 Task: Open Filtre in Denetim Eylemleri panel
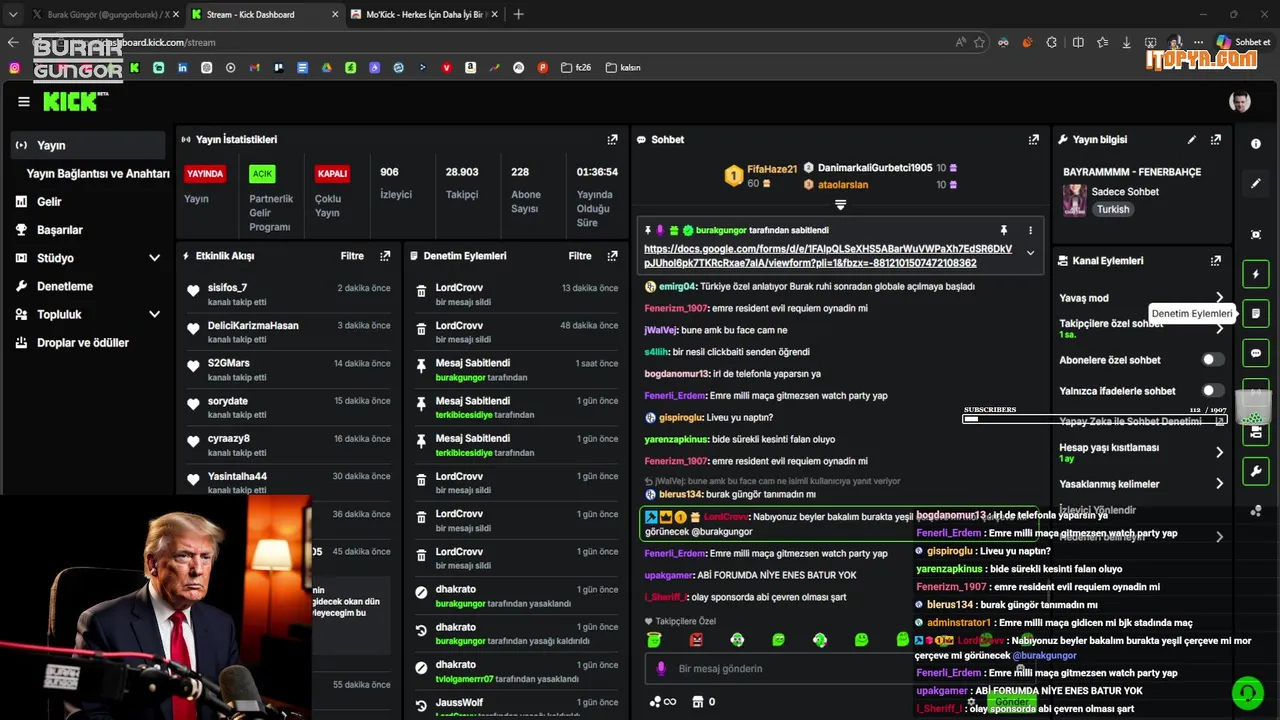point(580,256)
